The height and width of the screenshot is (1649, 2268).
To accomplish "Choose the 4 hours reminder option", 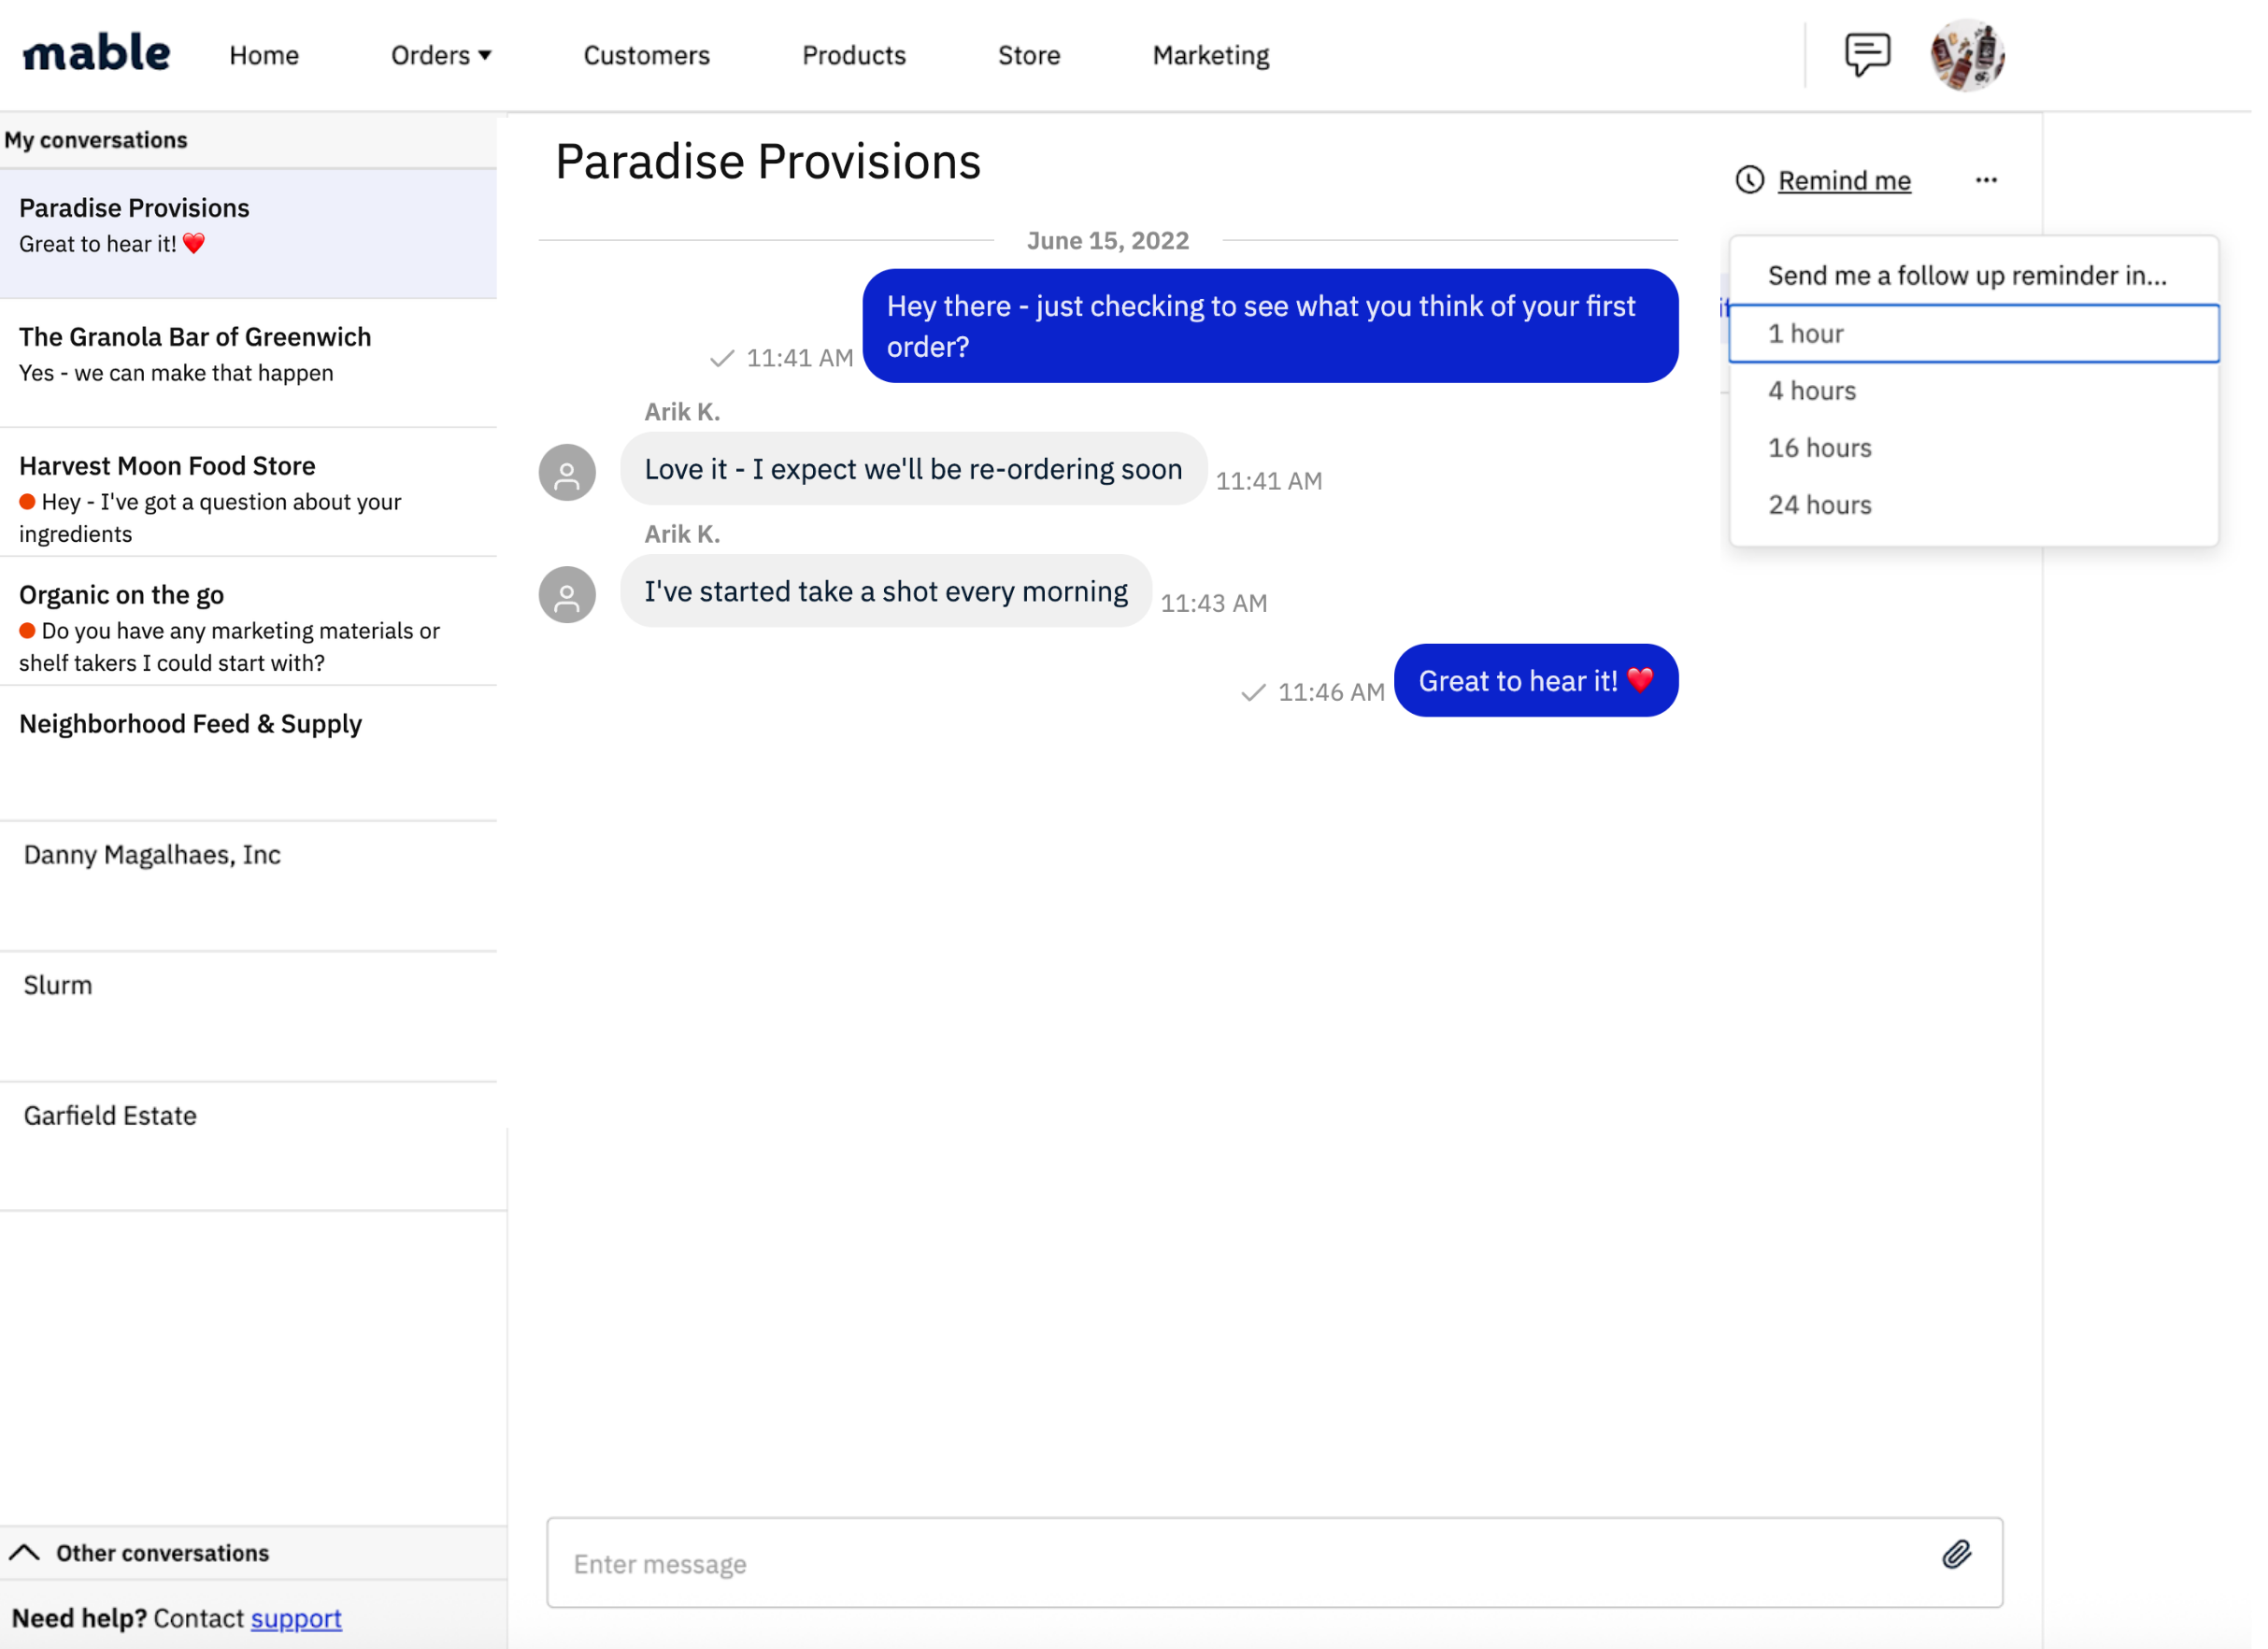I will pyautogui.click(x=1974, y=390).
